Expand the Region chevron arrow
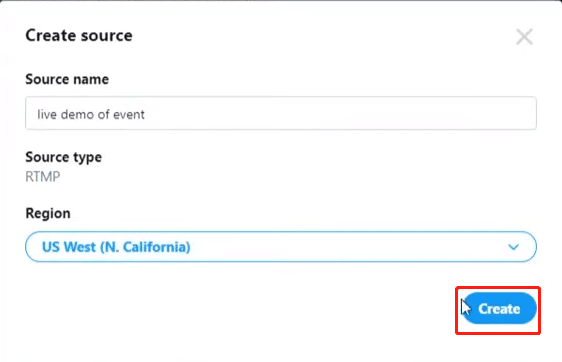 [514, 247]
